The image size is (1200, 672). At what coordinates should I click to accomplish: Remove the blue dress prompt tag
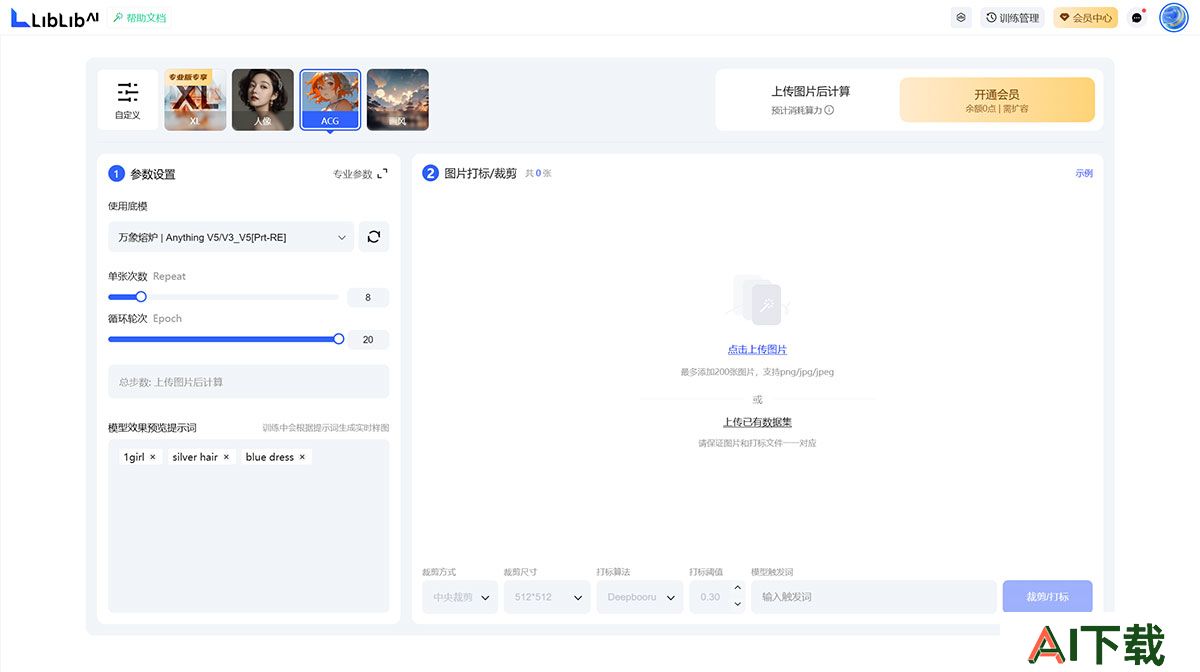click(302, 457)
